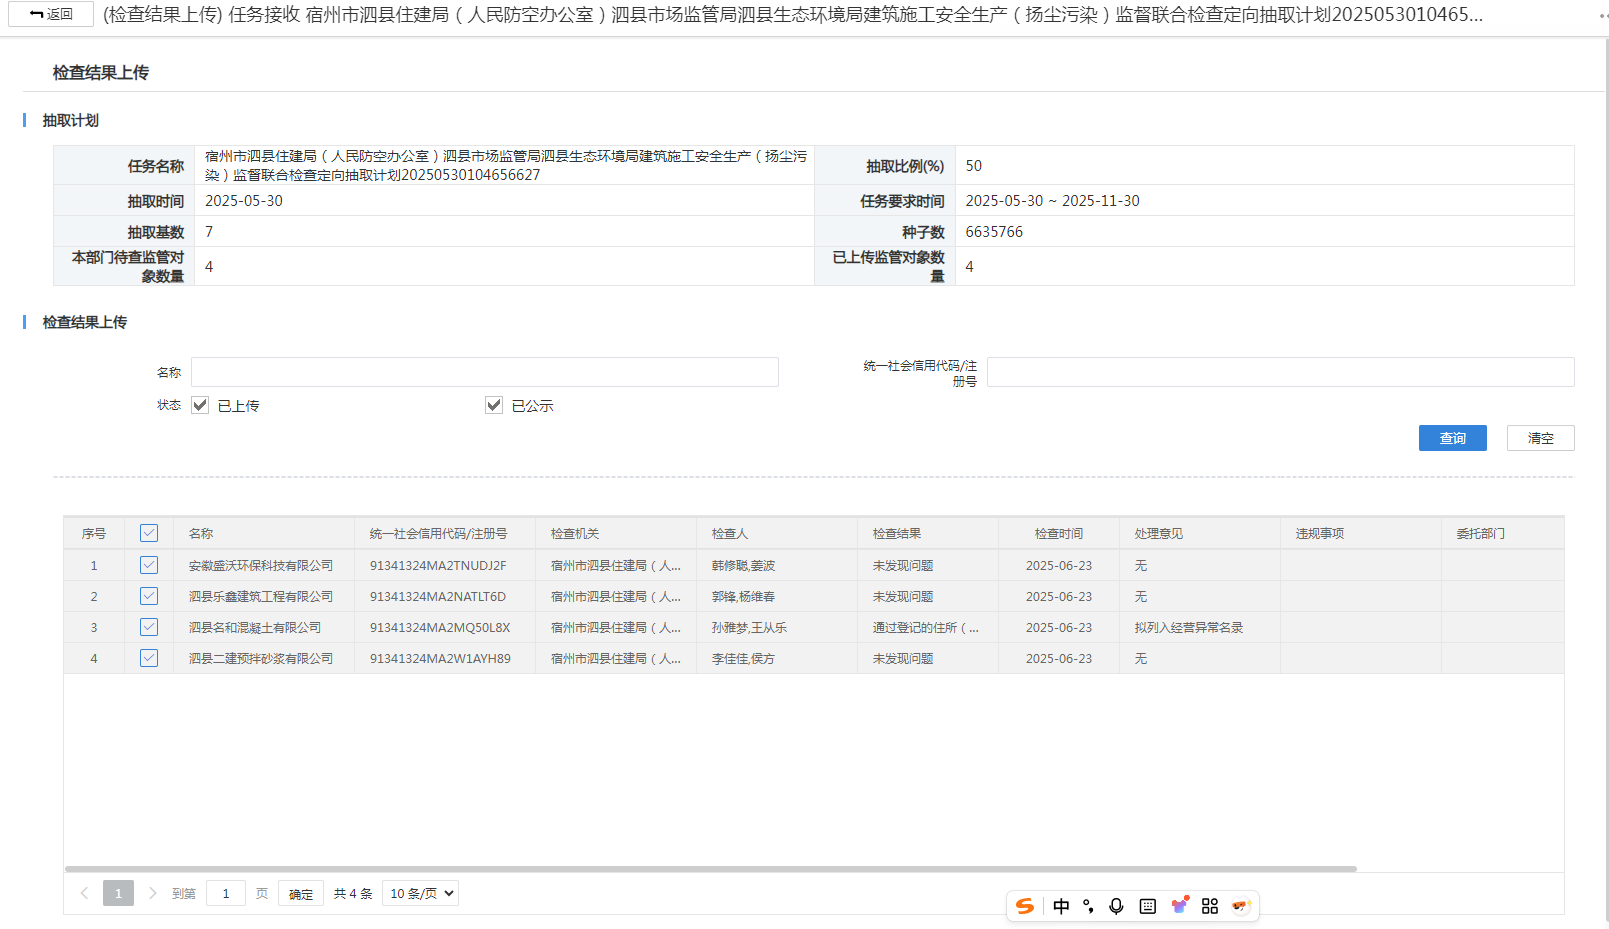Click company name 泗县乐鑫建筑工程有限公司
Image resolution: width=1609 pixels, height=929 pixels.
click(x=261, y=596)
